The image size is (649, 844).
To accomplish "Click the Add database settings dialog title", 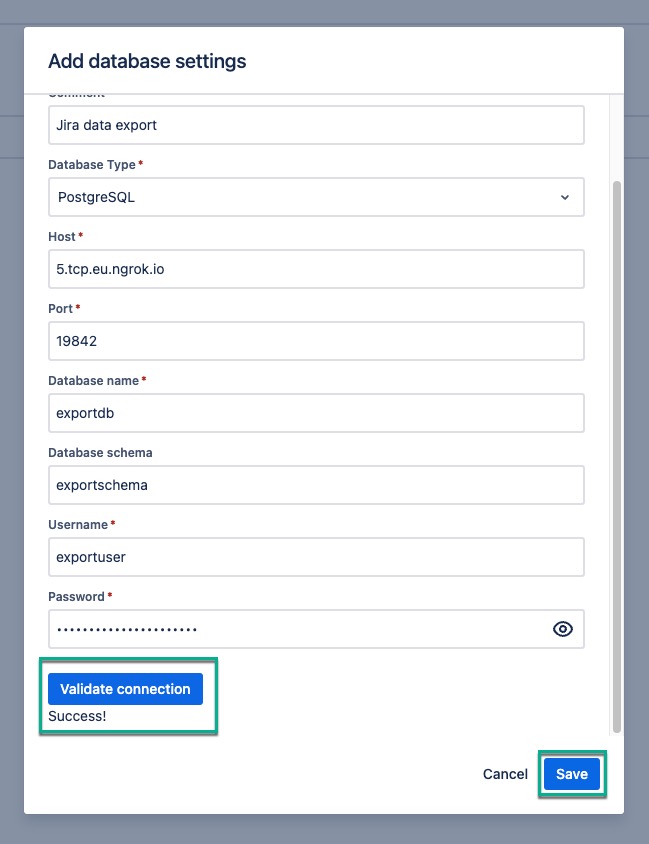I will tap(146, 61).
